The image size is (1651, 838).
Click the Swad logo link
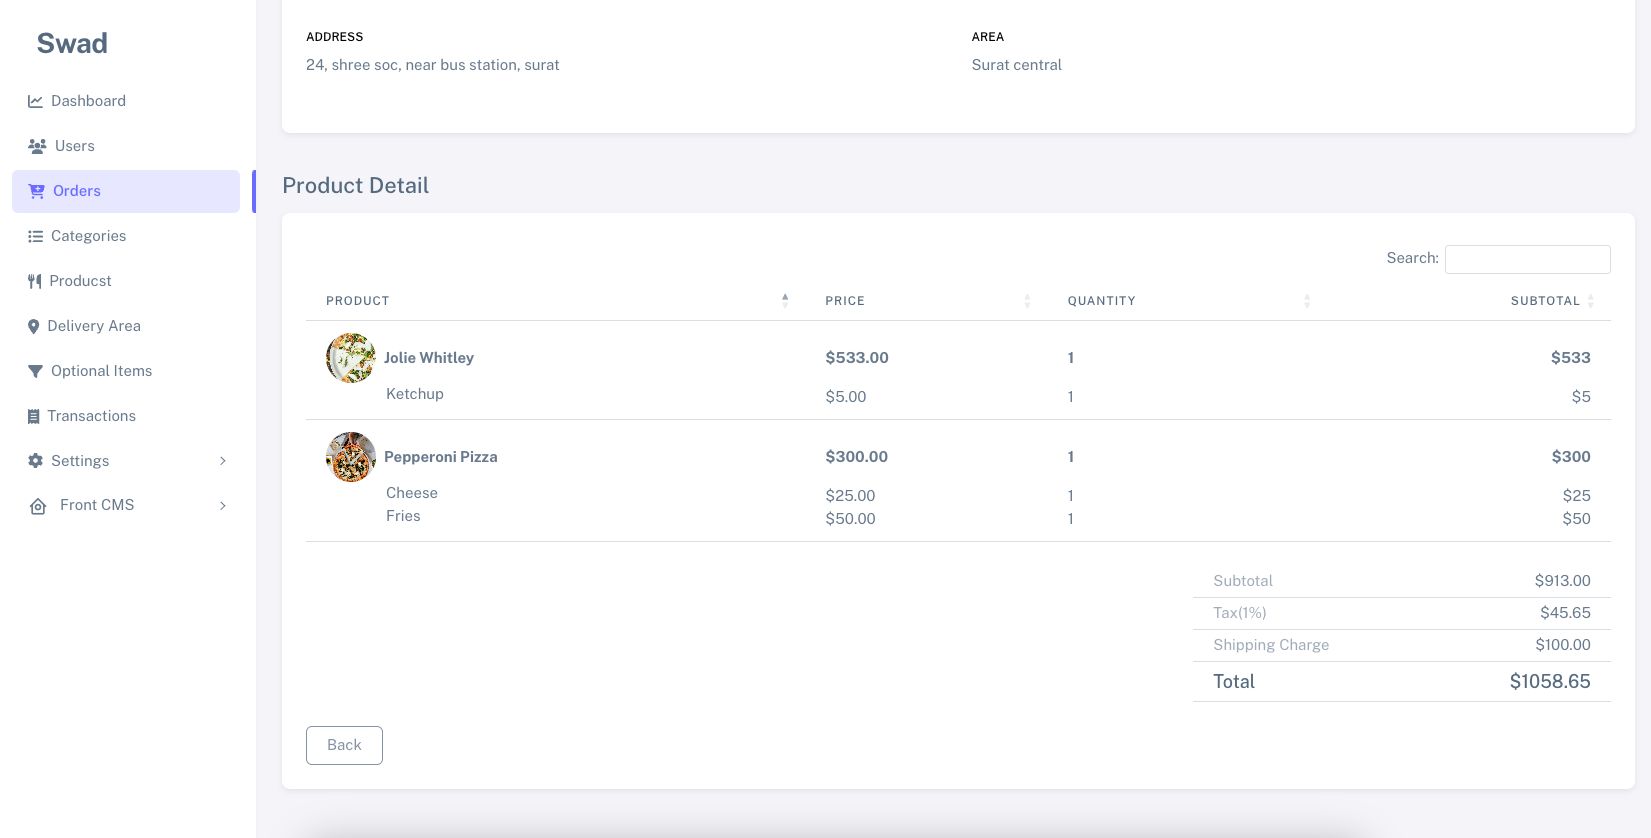pos(72,43)
